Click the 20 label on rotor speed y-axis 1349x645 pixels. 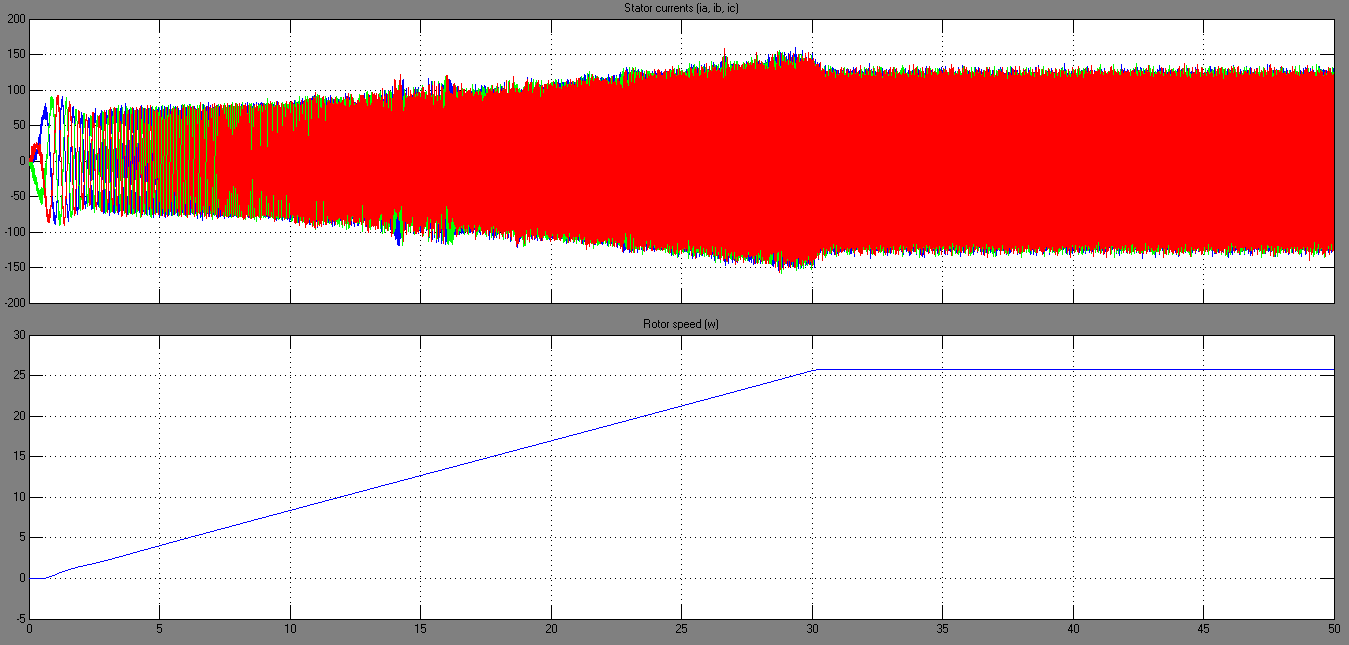[x=20, y=416]
